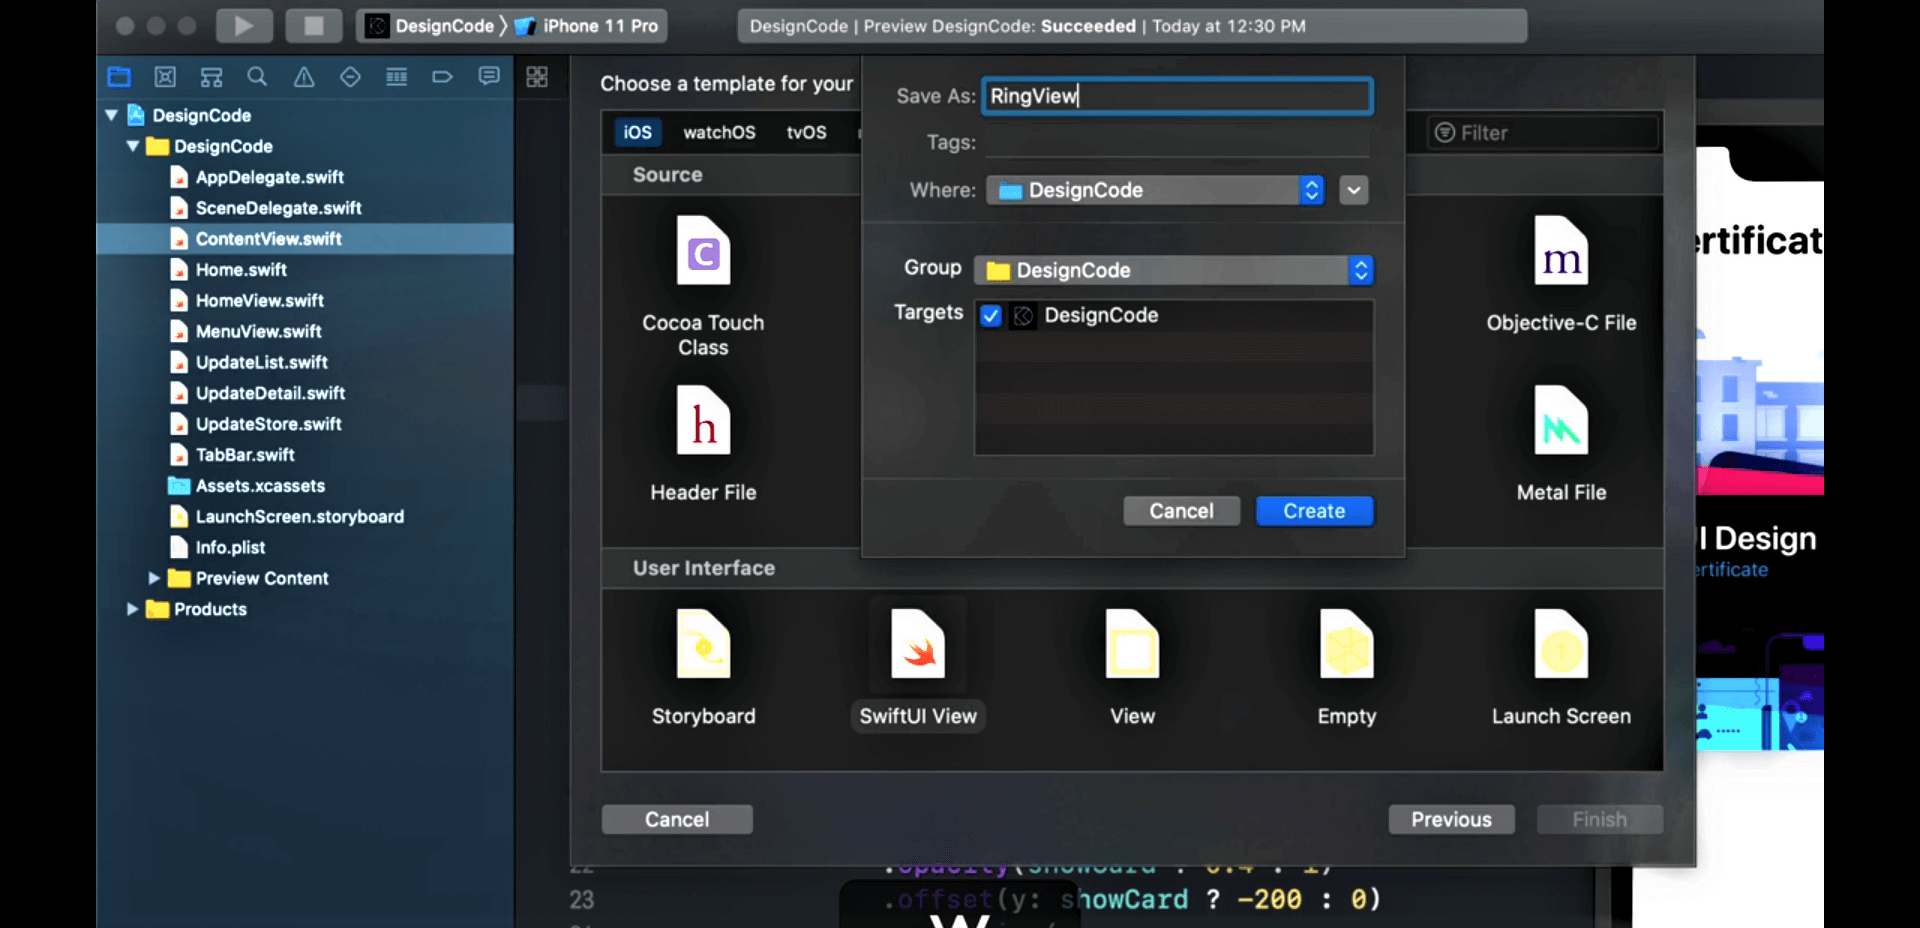Stop the running scheme
The width and height of the screenshot is (1920, 928).
click(x=314, y=26)
